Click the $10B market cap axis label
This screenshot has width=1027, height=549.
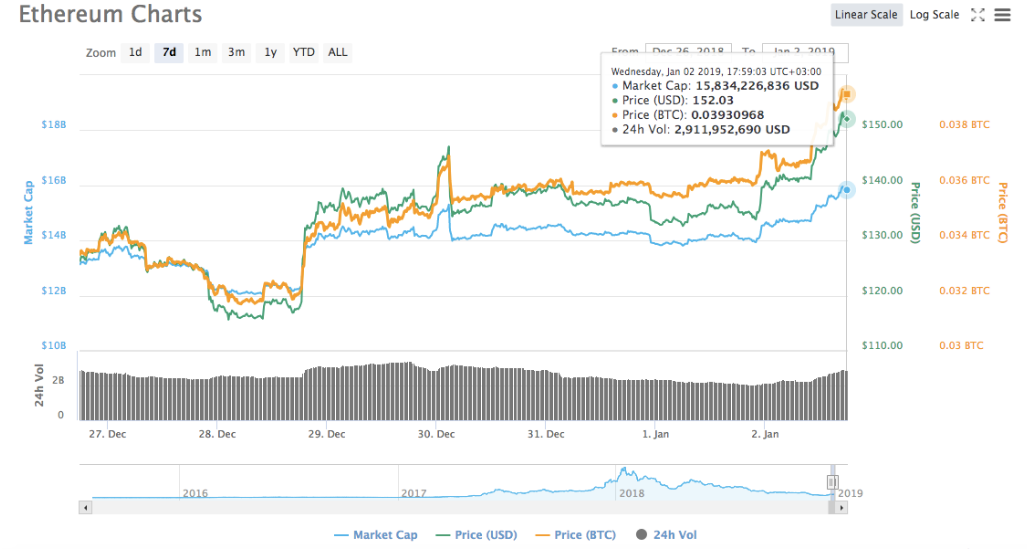point(54,345)
